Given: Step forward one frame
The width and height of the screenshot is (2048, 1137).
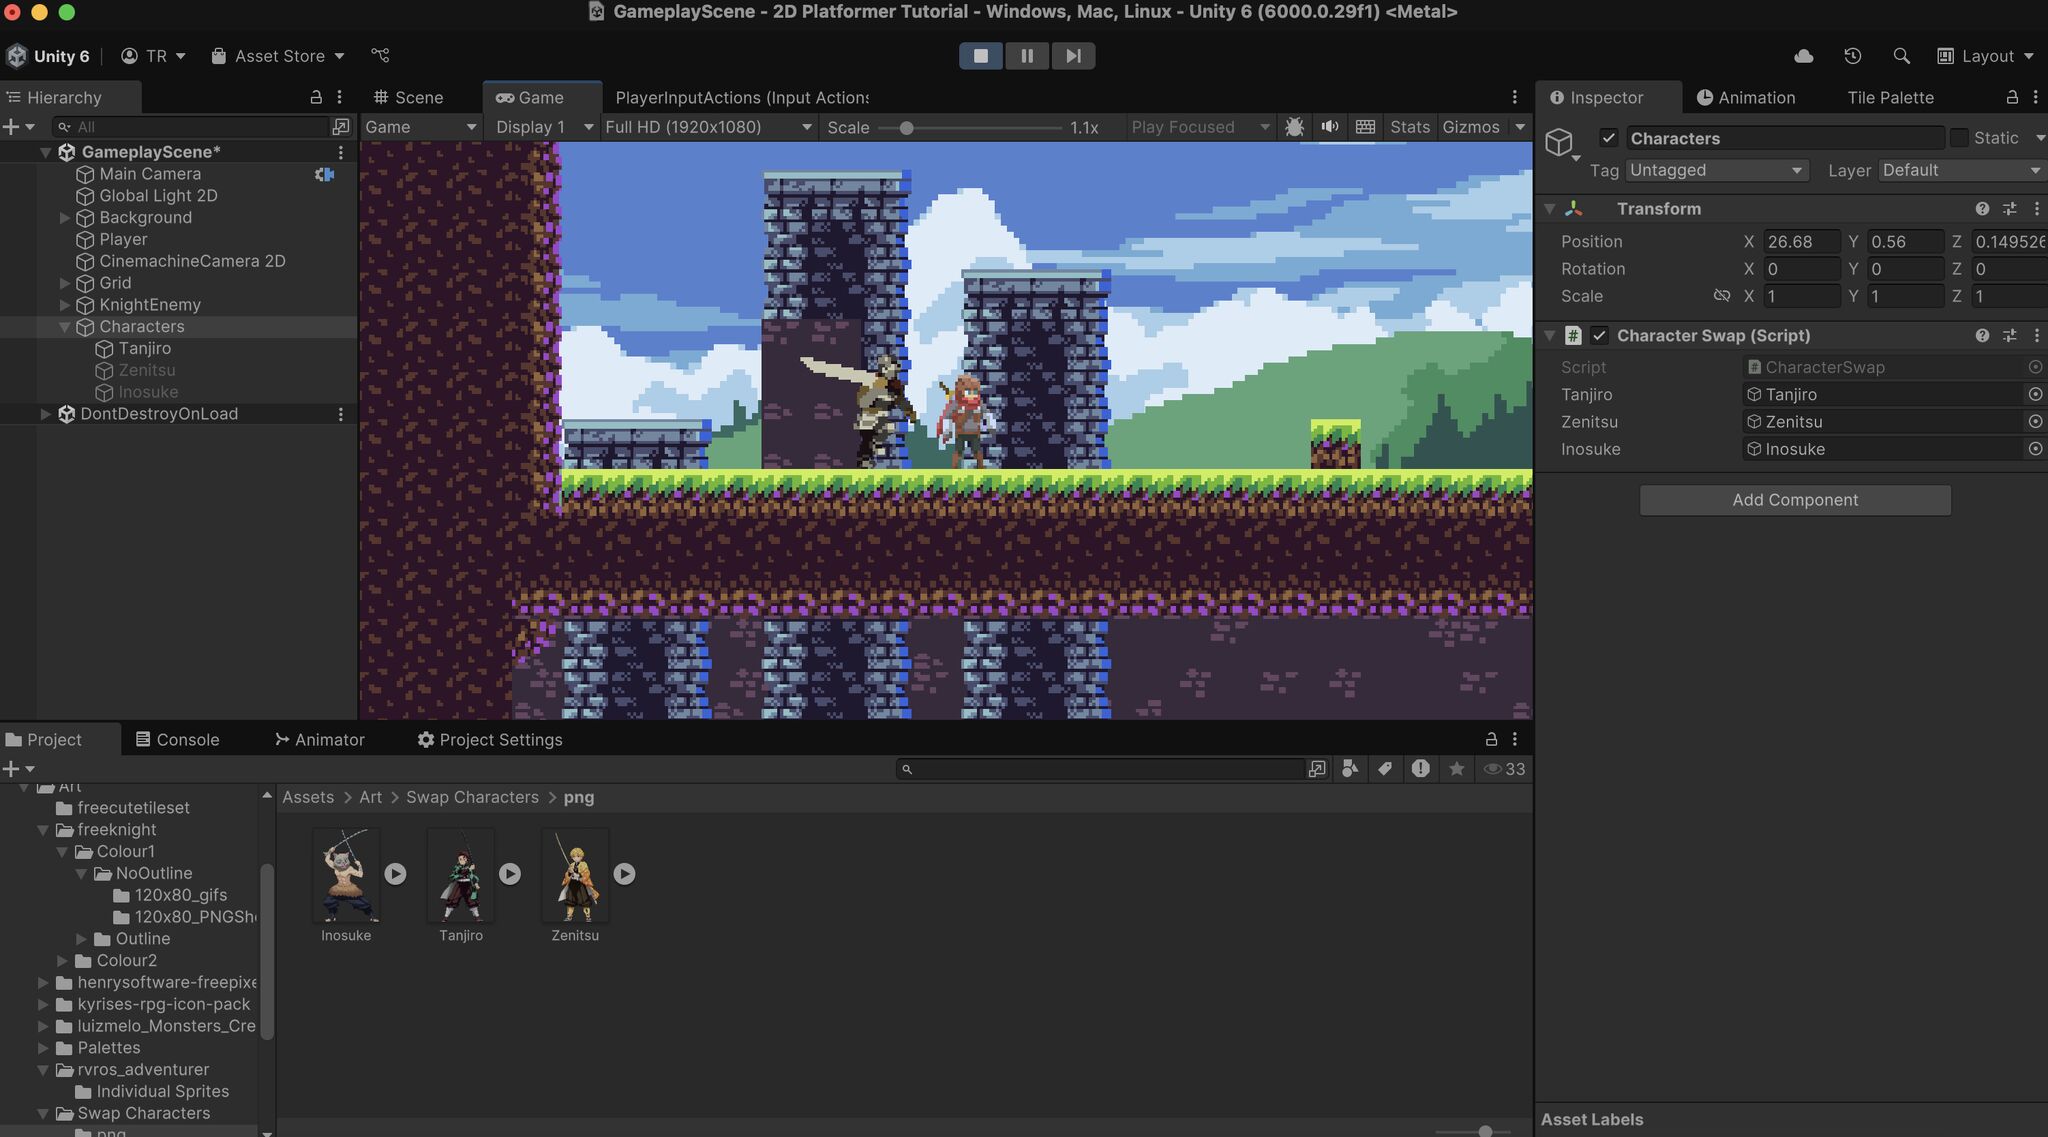Looking at the screenshot, I should [1073, 55].
